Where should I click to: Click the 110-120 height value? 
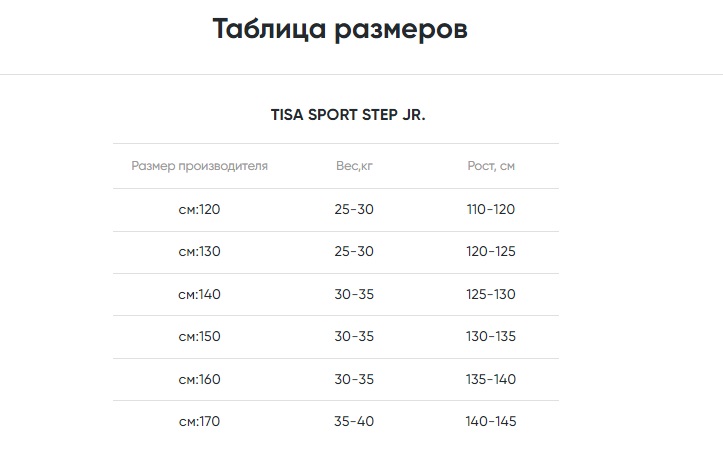point(491,209)
